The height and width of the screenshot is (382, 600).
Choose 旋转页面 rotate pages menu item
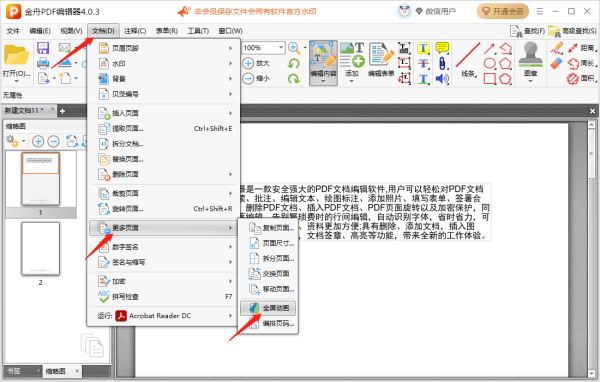click(x=163, y=209)
